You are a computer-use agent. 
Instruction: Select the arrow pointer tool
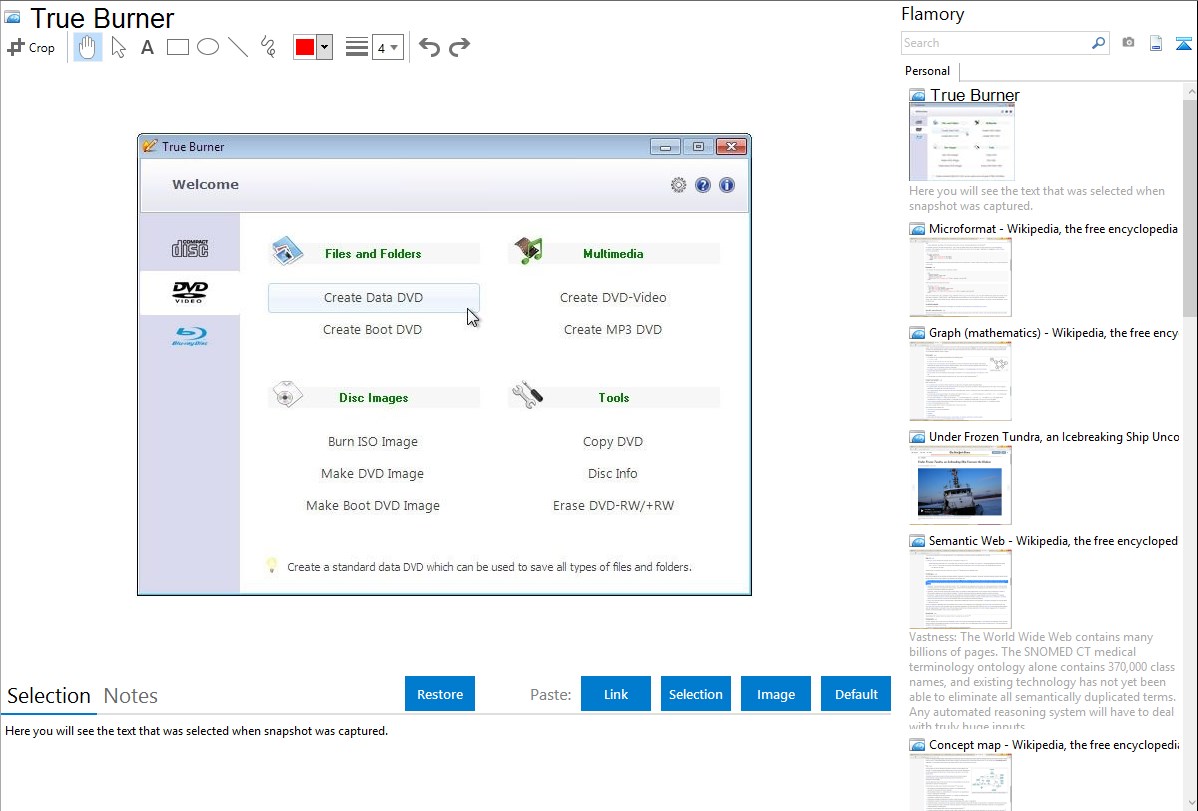point(119,47)
